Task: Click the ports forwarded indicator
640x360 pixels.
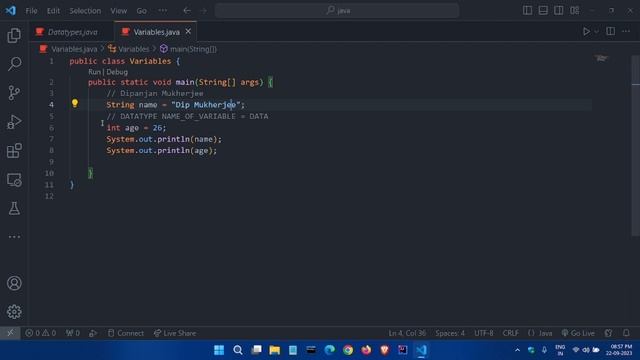Action: coord(73,333)
